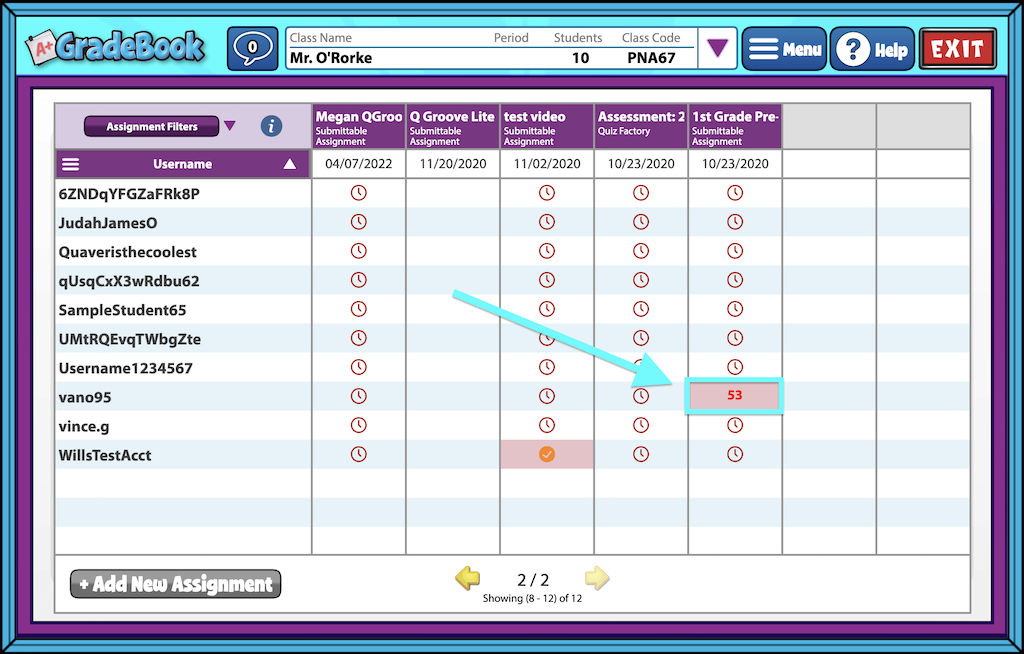Click the info icon next to filters
Image resolution: width=1024 pixels, height=654 pixels.
(x=272, y=125)
